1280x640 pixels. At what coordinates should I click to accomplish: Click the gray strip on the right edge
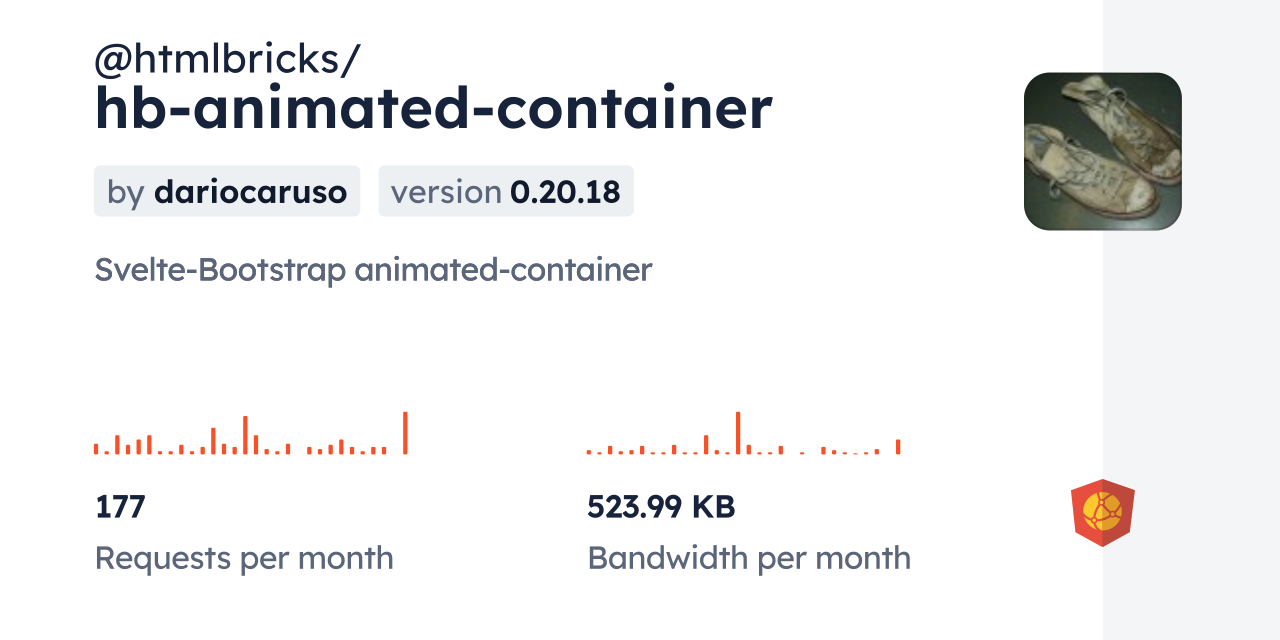coord(1191,320)
